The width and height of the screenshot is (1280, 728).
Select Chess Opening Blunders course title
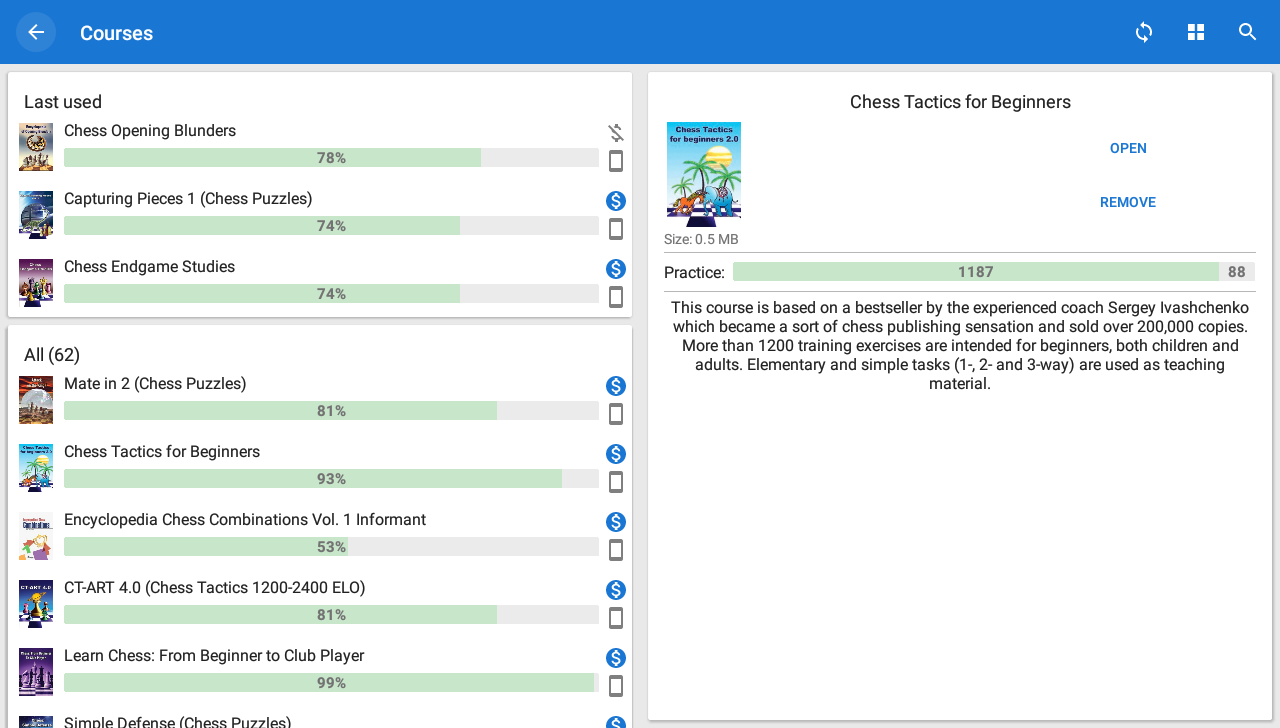coord(150,131)
